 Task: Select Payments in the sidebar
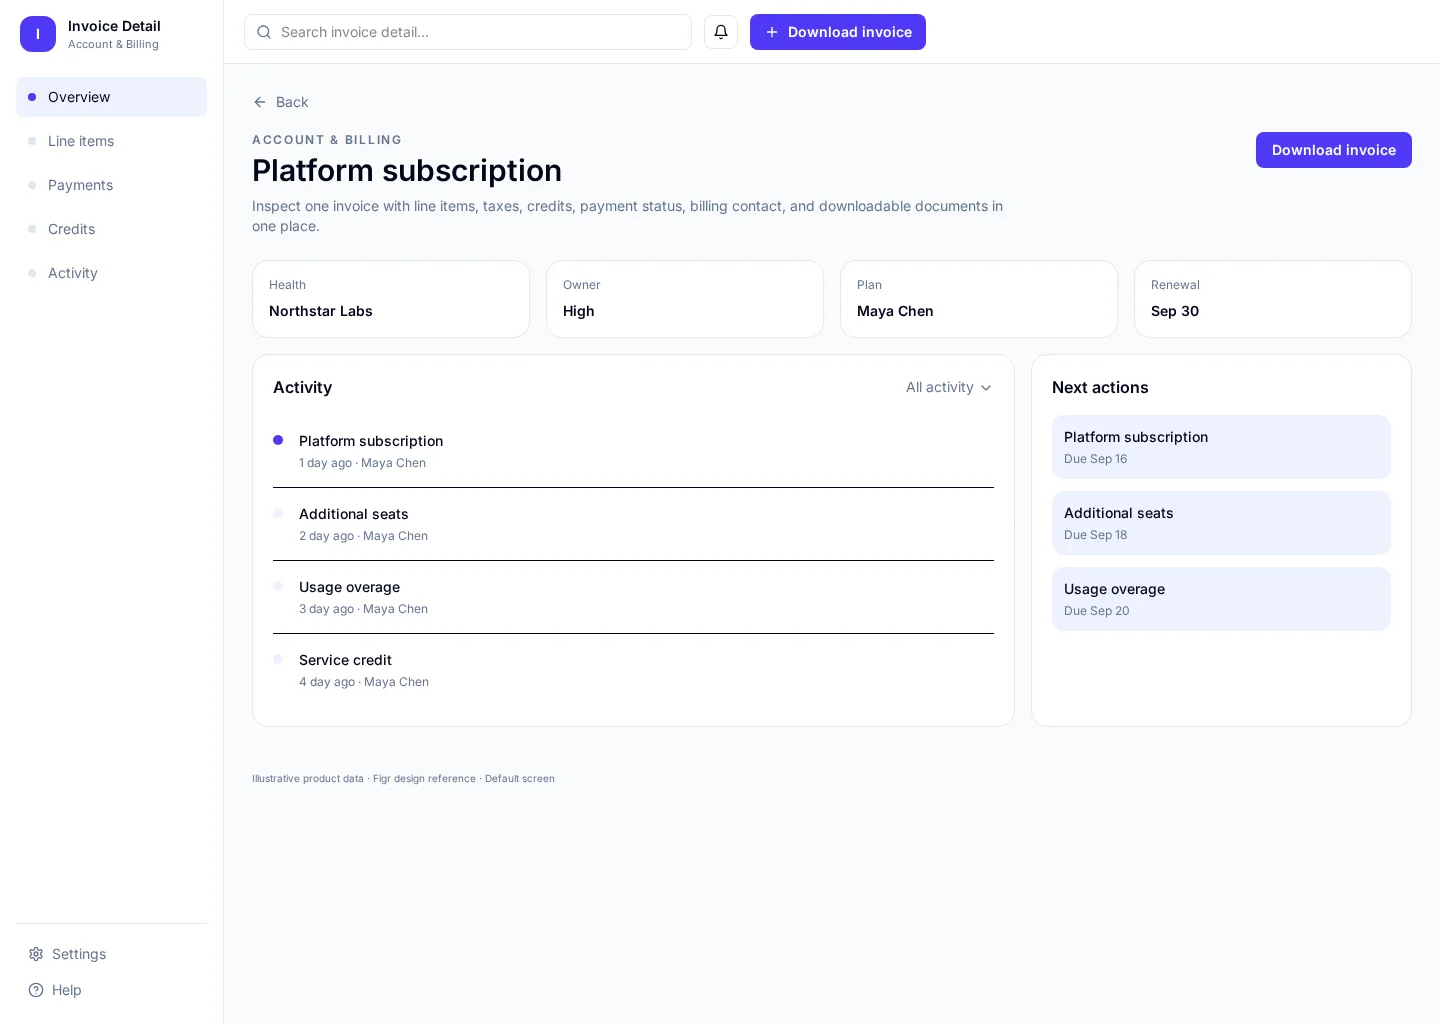[111, 185]
